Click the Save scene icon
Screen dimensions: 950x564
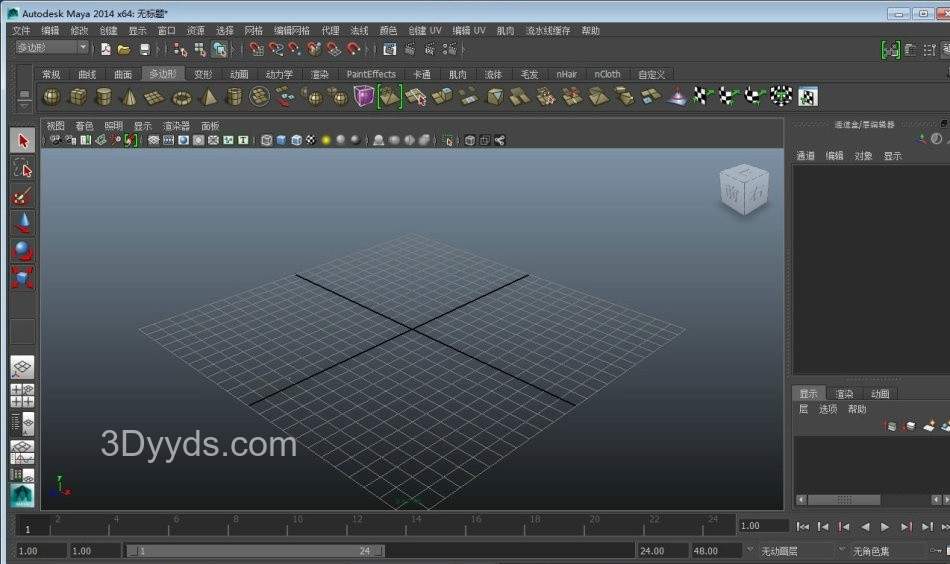(145, 49)
